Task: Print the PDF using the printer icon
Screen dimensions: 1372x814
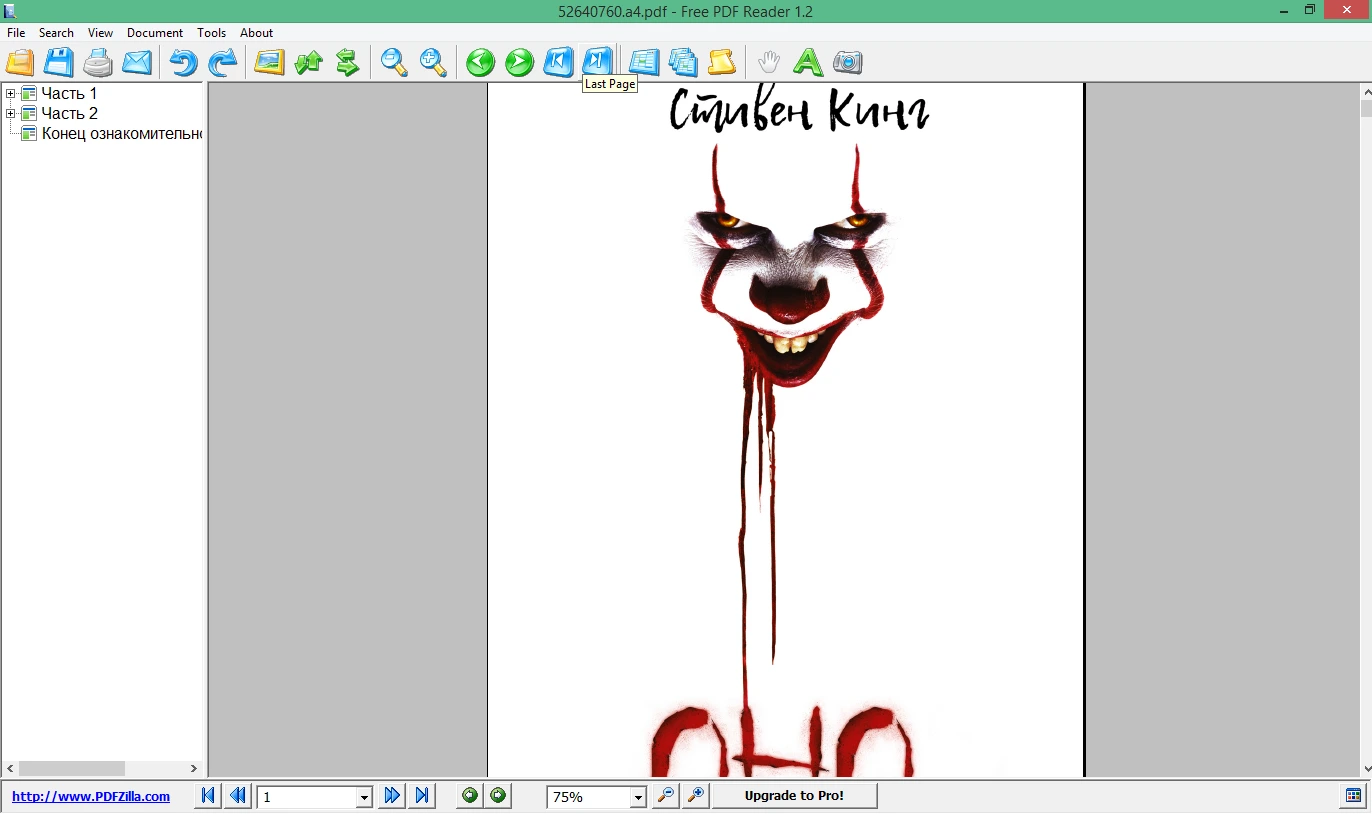Action: [x=98, y=62]
